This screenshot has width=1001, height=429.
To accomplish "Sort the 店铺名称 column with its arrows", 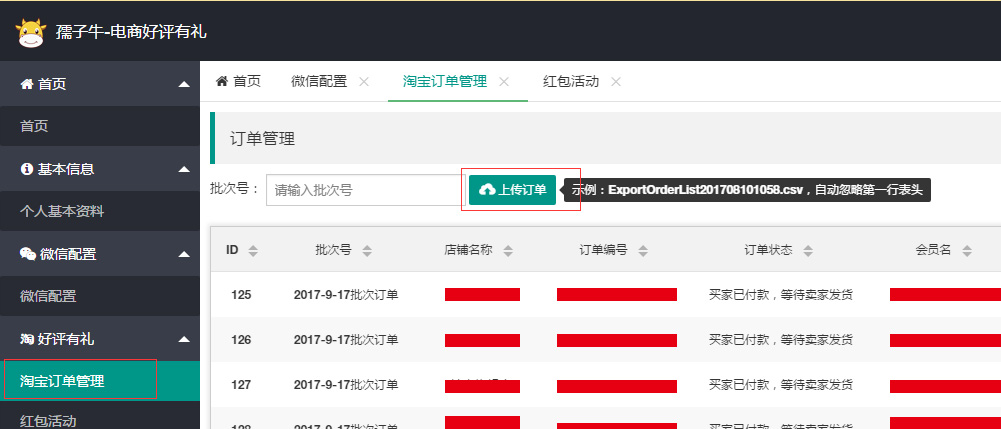I will point(508,251).
